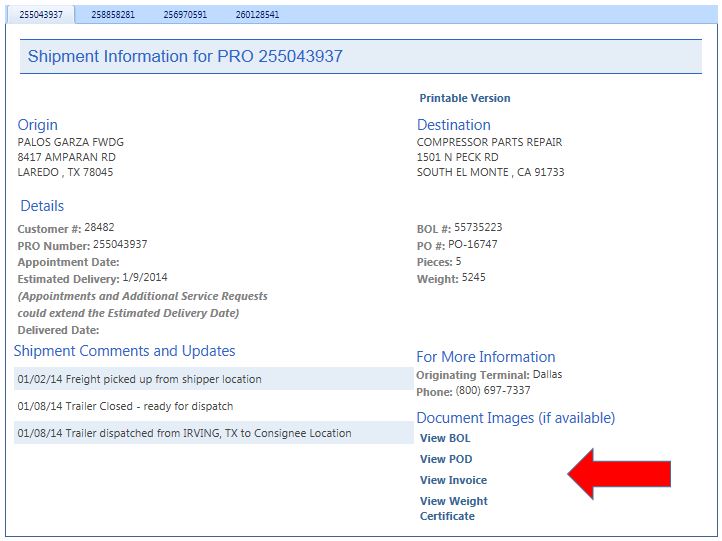The width and height of the screenshot is (722, 541).
Task: Switch to the 255043937 tab
Action: (40, 15)
